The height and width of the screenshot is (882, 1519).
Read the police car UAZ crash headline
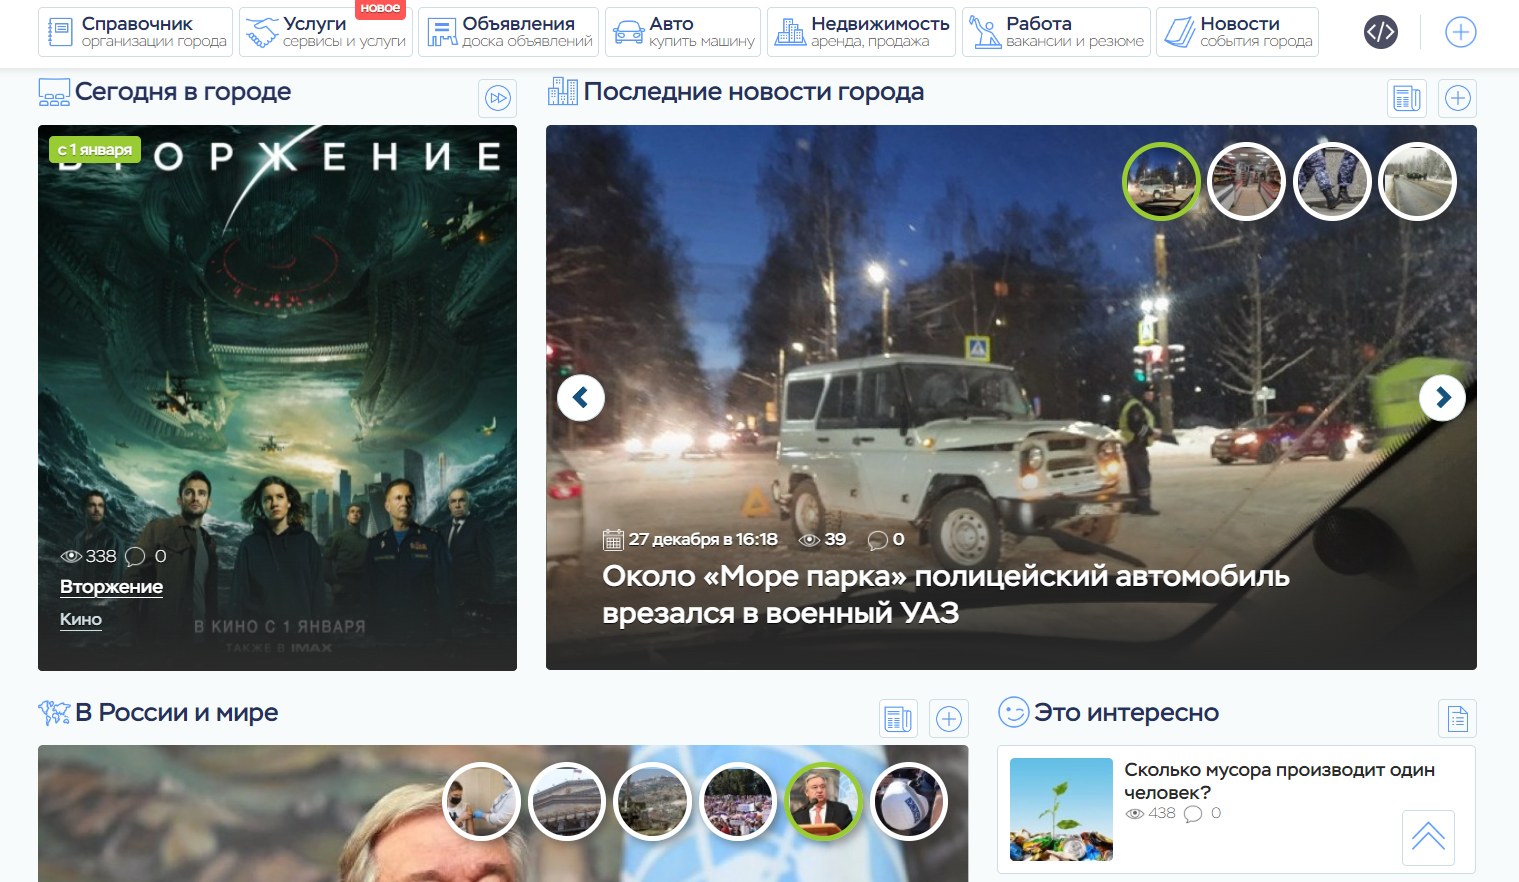click(x=945, y=594)
